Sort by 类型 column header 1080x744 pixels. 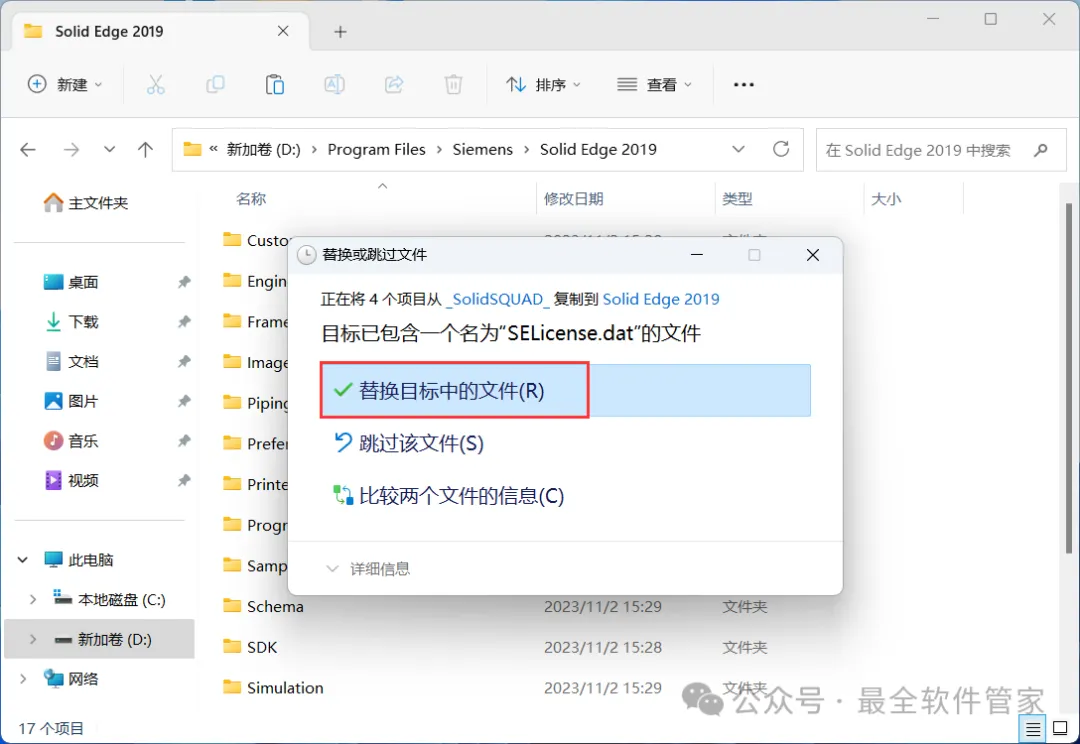point(737,199)
